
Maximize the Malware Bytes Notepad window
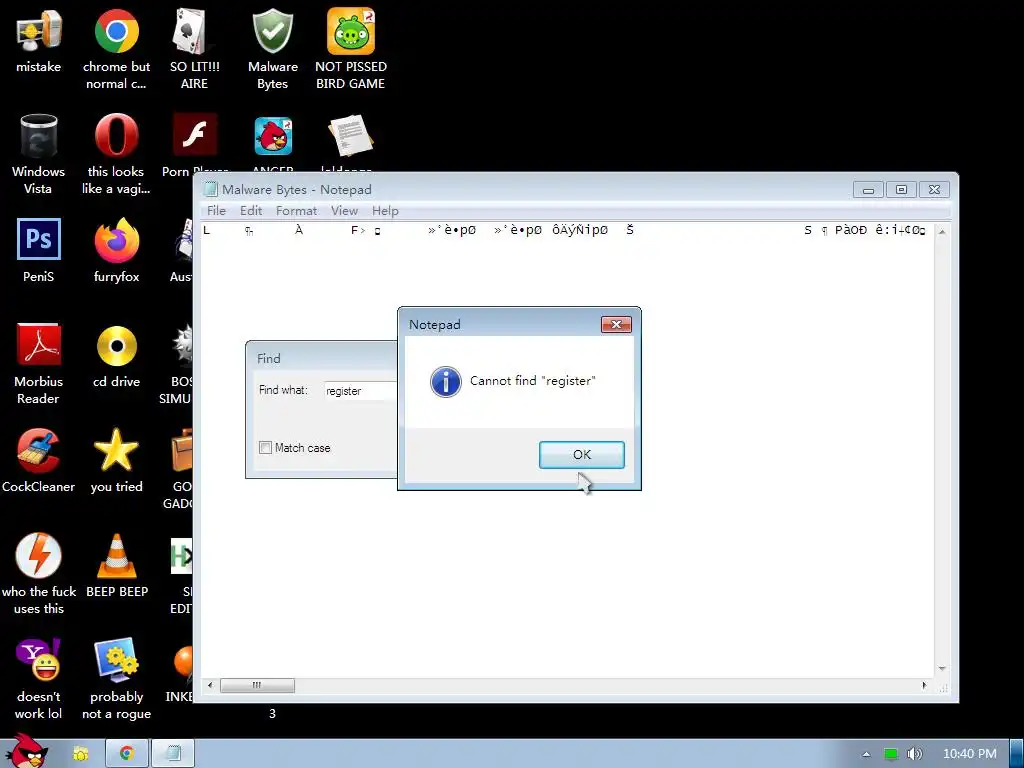(901, 189)
